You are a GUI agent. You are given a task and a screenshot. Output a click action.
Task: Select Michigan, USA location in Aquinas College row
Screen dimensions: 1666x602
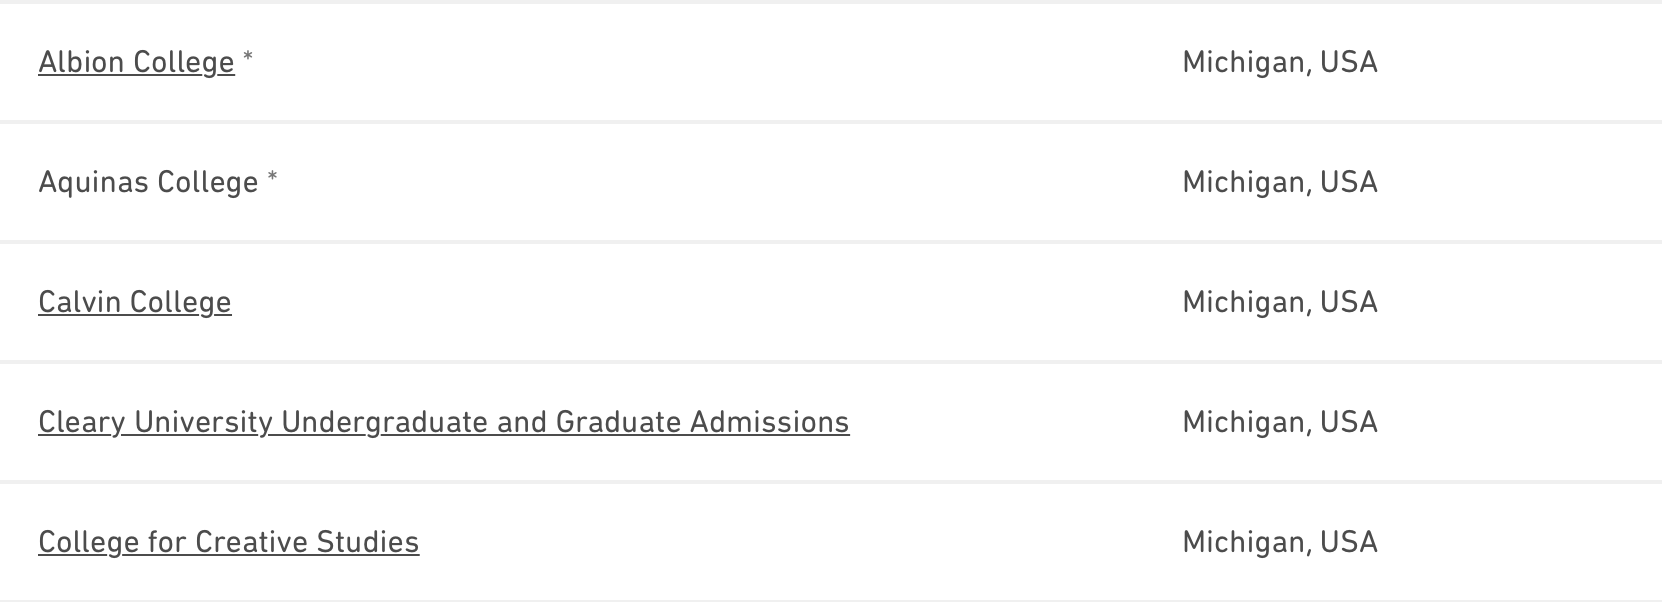point(1279,182)
